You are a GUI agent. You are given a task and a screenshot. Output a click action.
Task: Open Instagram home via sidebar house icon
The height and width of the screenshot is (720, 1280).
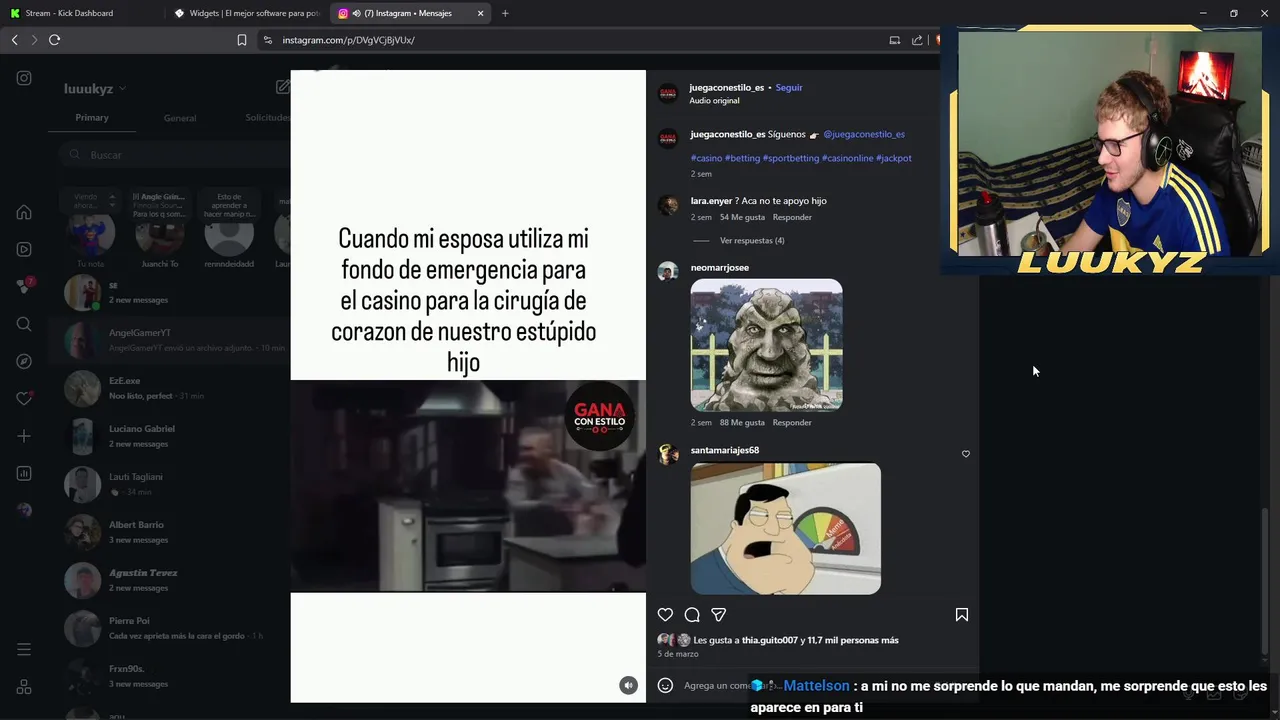coord(24,212)
